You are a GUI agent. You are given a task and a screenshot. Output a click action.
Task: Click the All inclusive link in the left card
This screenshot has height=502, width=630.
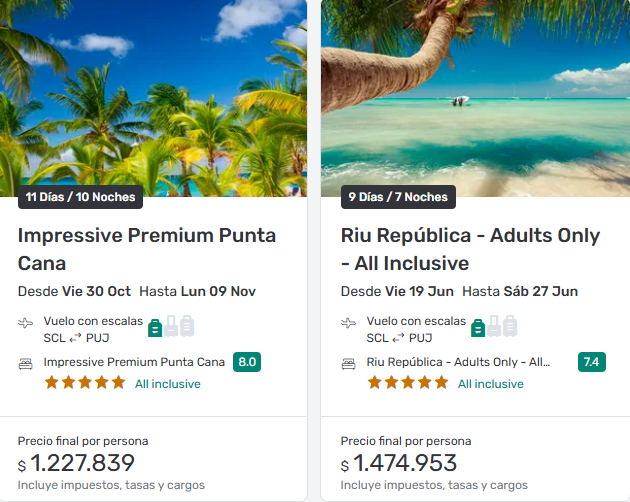[x=168, y=384]
